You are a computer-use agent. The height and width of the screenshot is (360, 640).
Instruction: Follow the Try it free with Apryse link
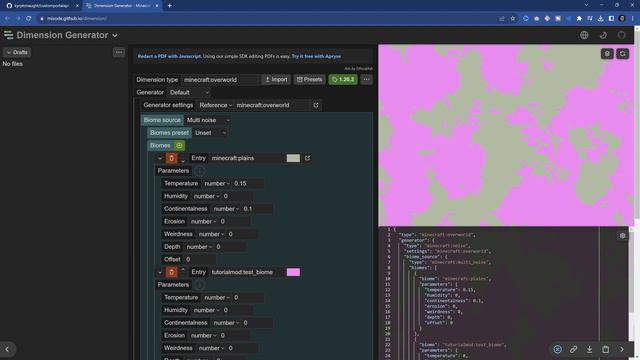click(x=316, y=56)
